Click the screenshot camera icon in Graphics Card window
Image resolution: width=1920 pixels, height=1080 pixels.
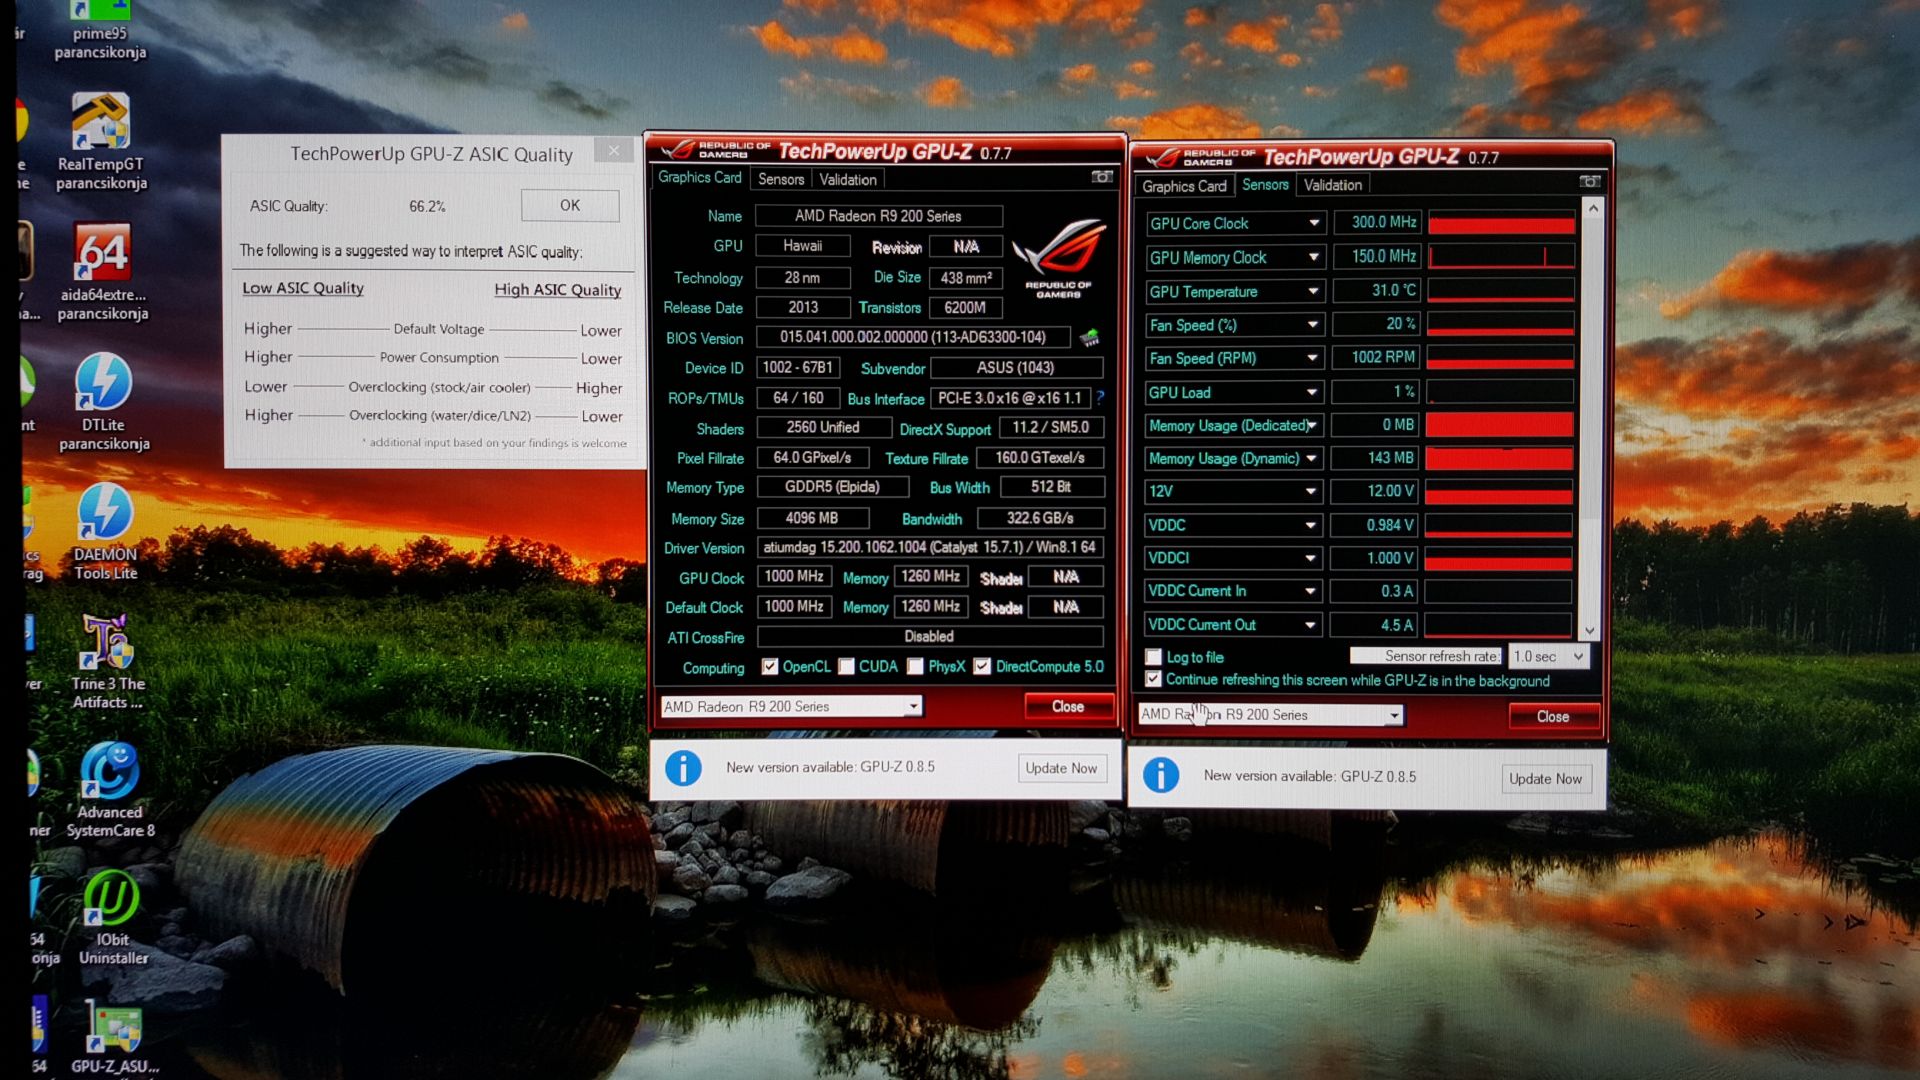1101,177
